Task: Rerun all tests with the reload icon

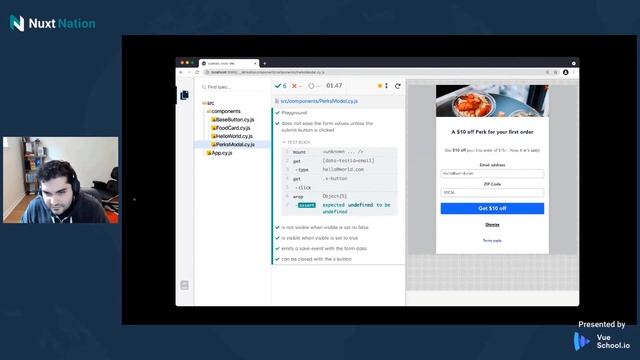Action: tap(398, 86)
